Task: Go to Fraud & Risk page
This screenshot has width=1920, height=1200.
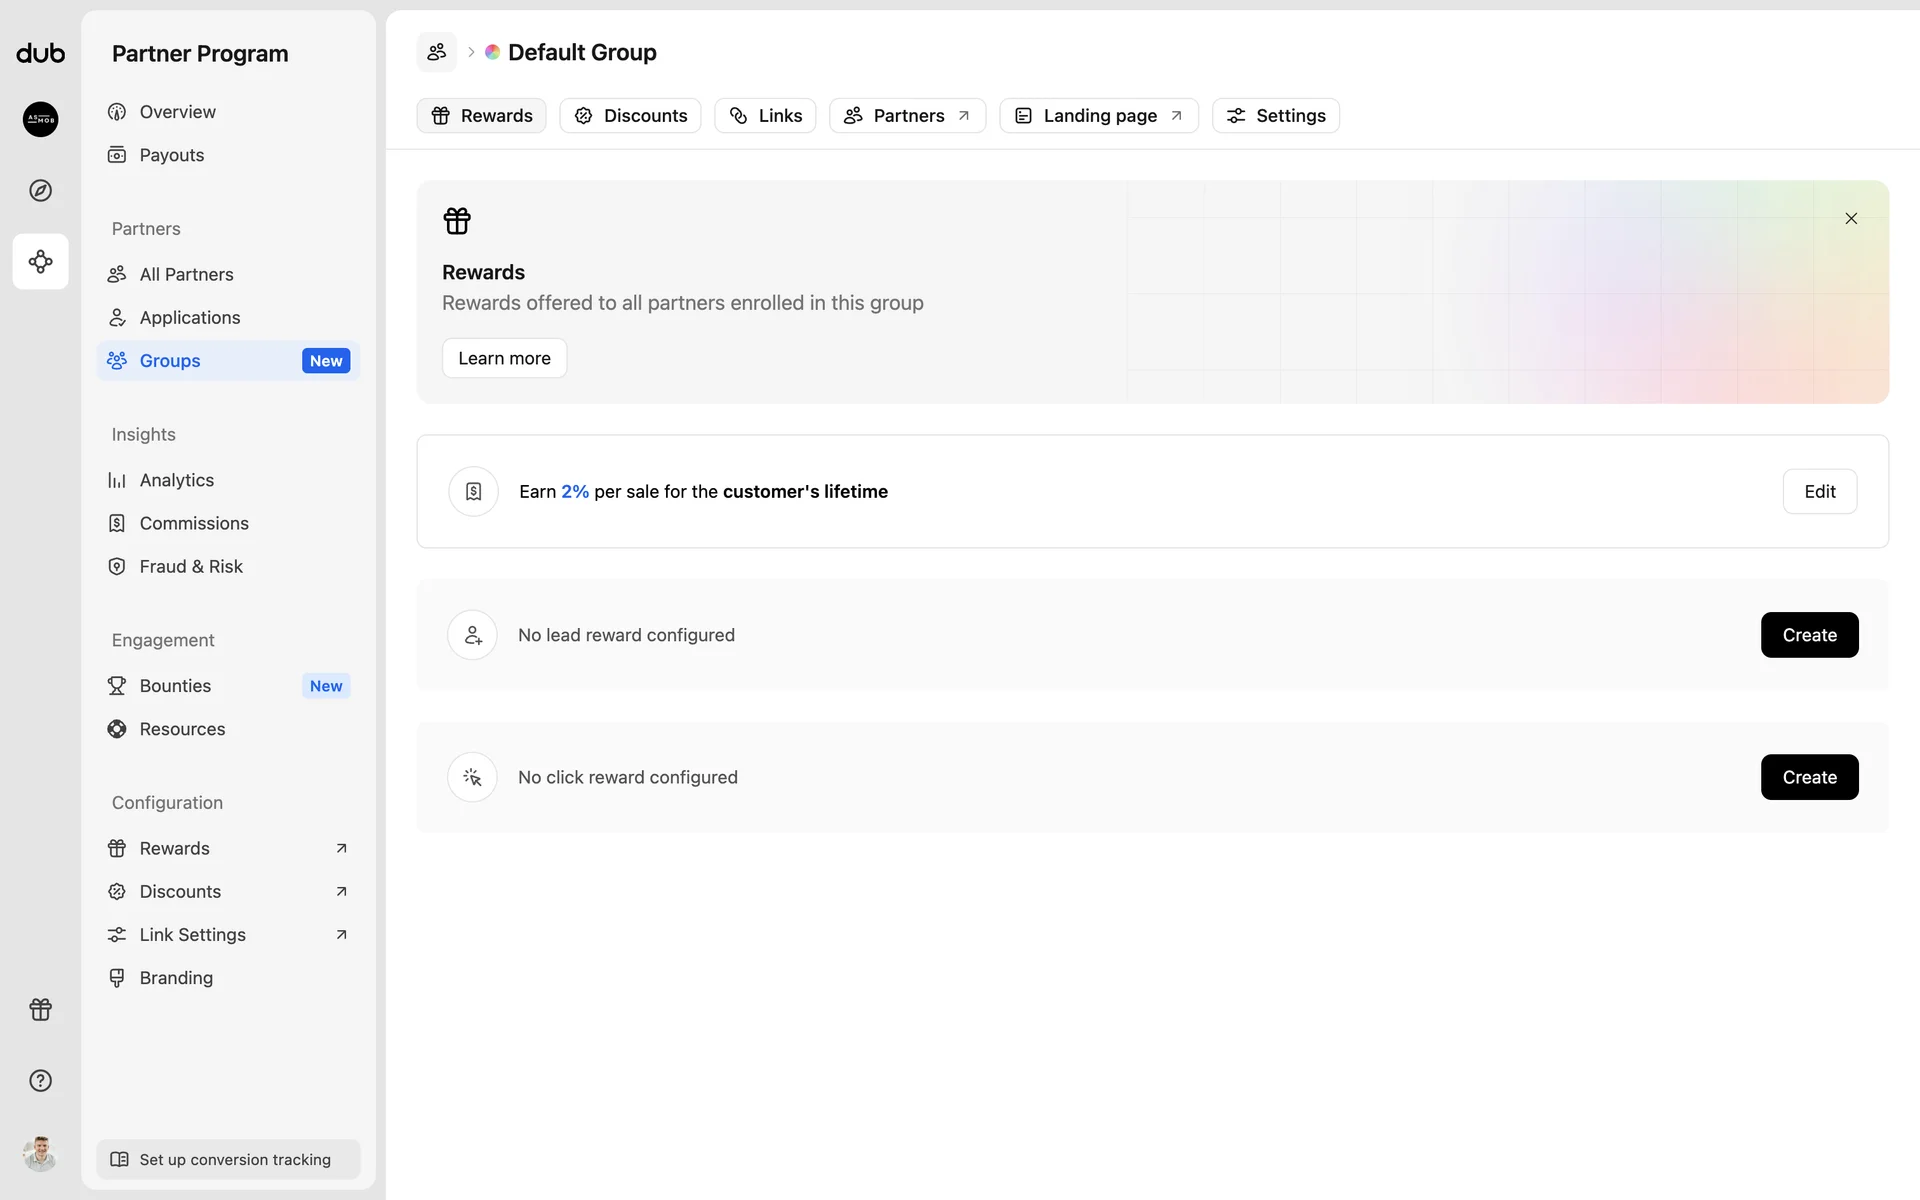Action: (x=191, y=566)
